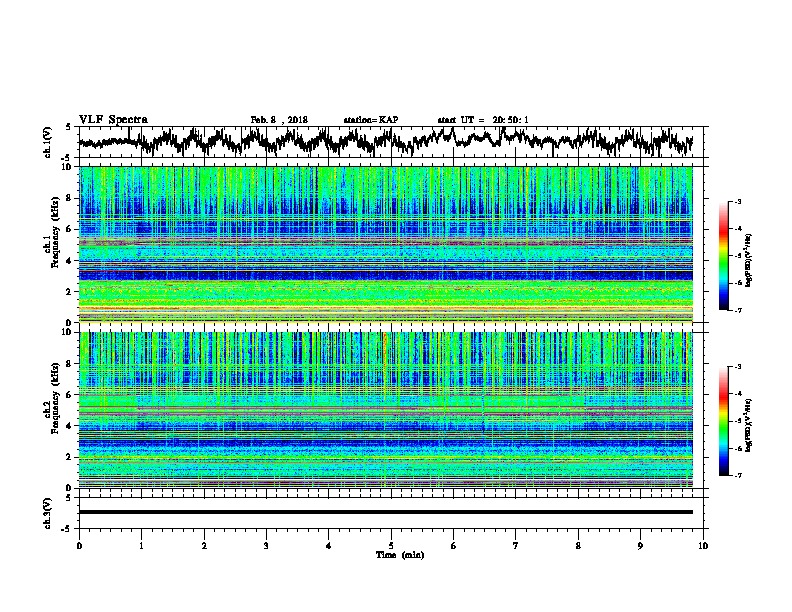The image size is (792, 612).
Task: Click the '4' tick on the time axis
Action: click(x=329, y=546)
